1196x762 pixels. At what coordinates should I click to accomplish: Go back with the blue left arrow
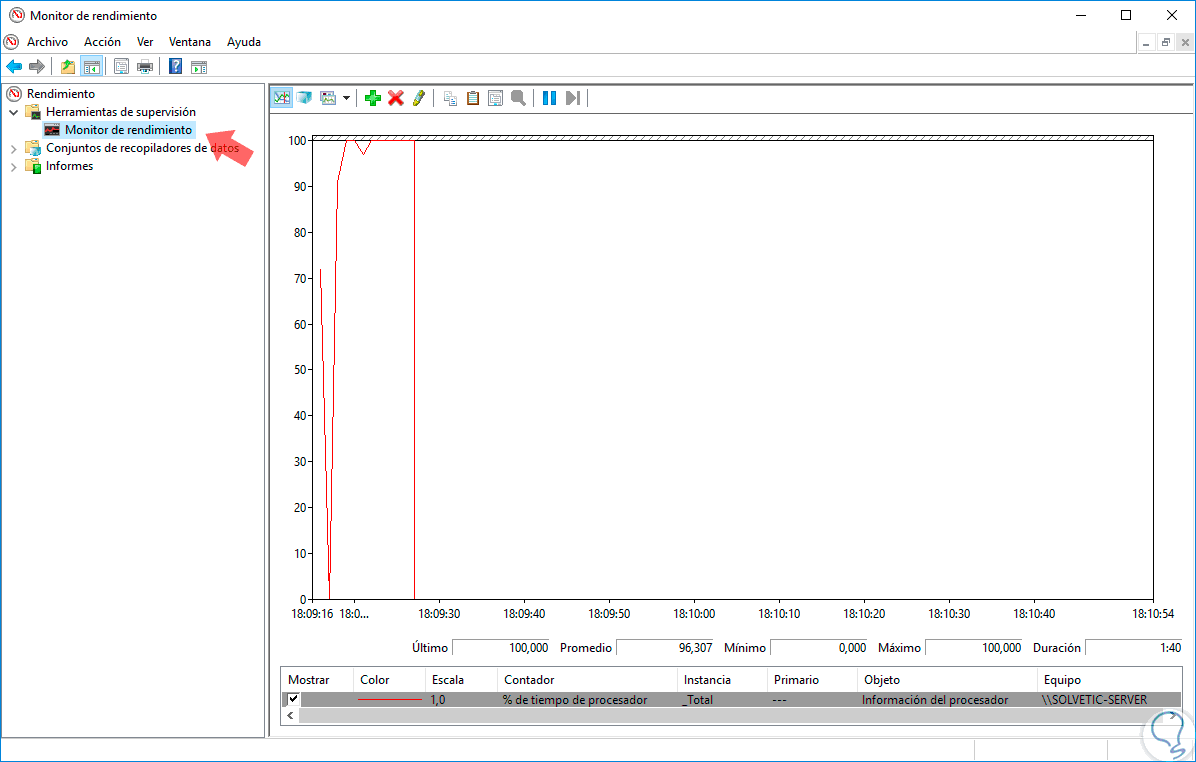14,67
